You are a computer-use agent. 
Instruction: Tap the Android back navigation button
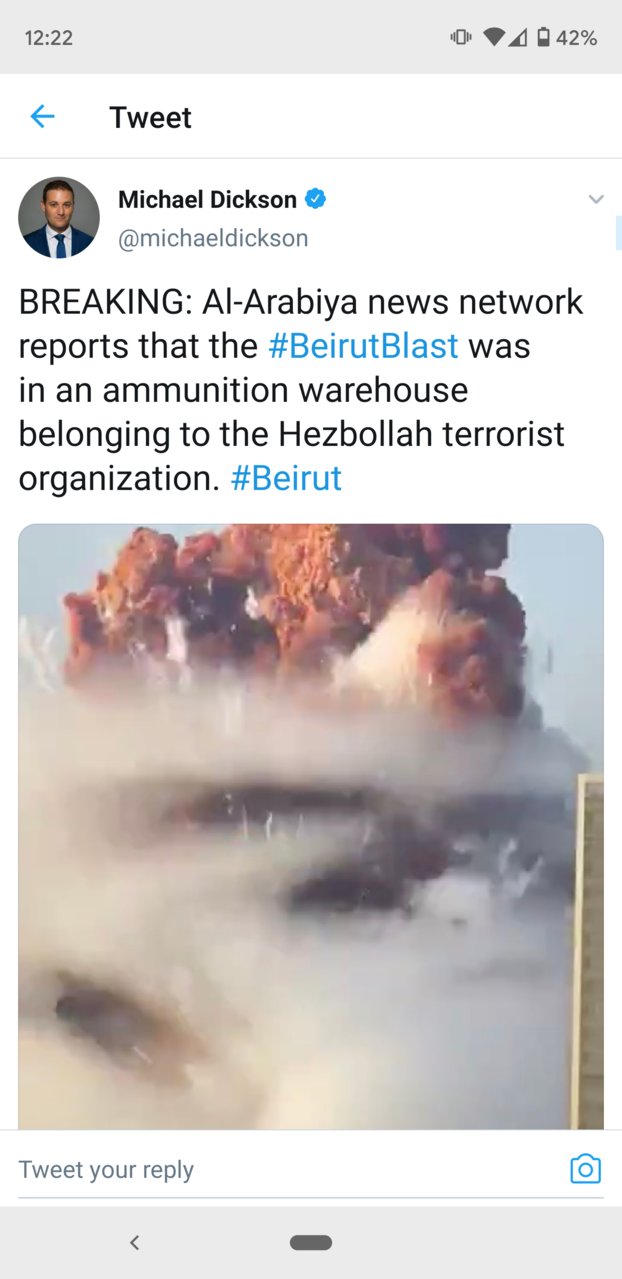134,1243
